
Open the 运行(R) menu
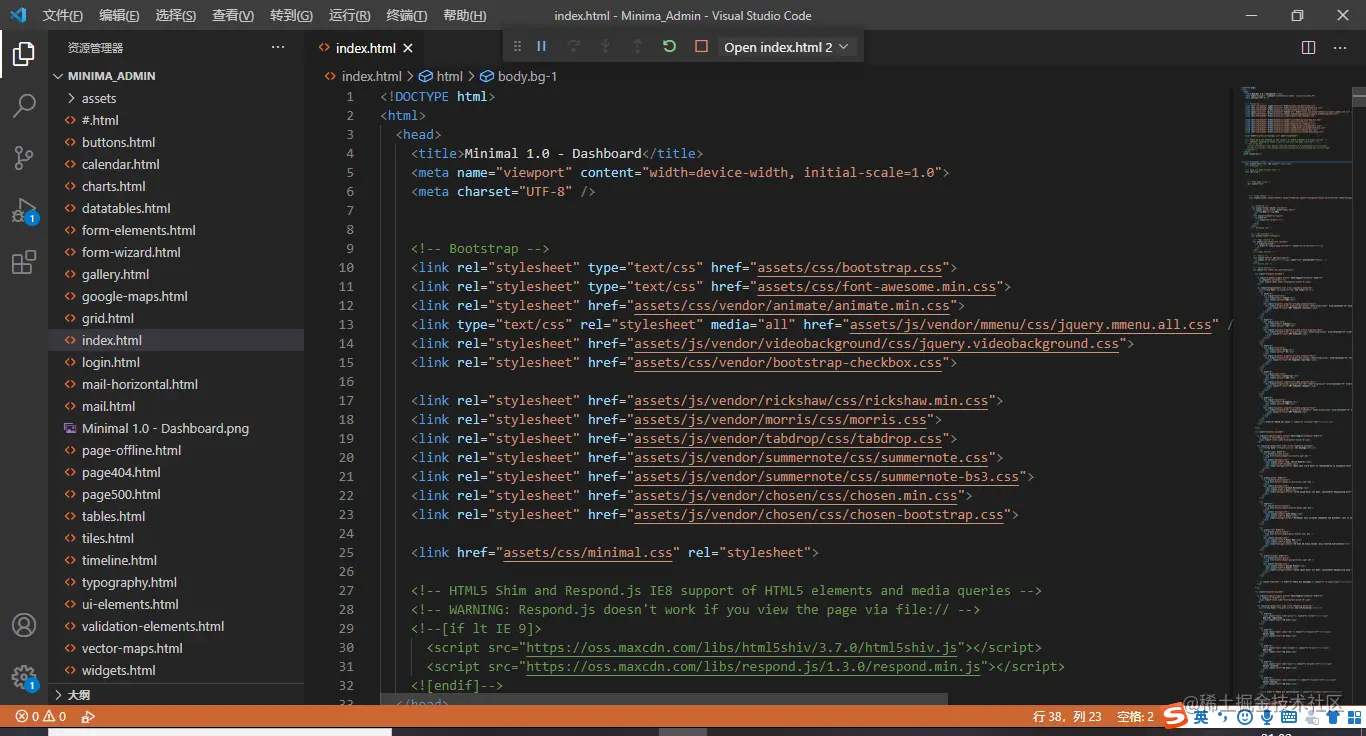click(349, 15)
